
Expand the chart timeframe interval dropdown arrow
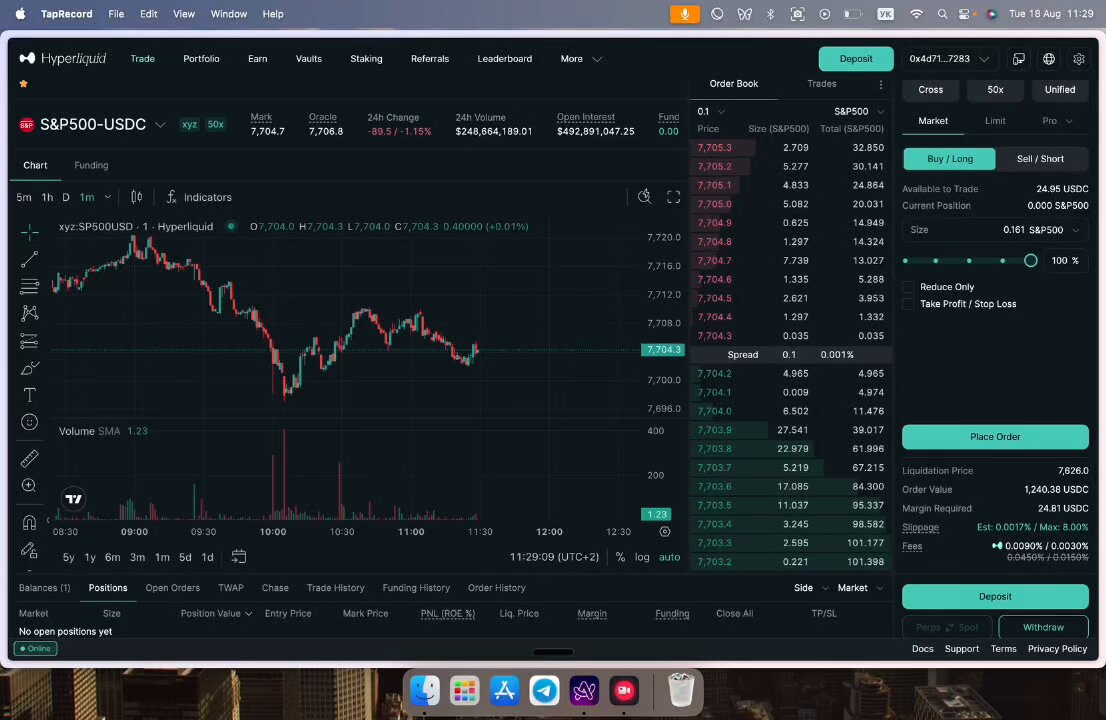tap(108, 197)
